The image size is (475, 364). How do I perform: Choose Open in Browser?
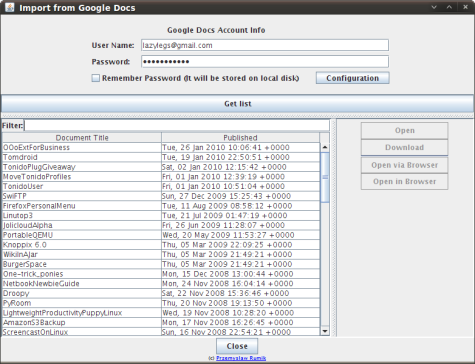point(404,182)
